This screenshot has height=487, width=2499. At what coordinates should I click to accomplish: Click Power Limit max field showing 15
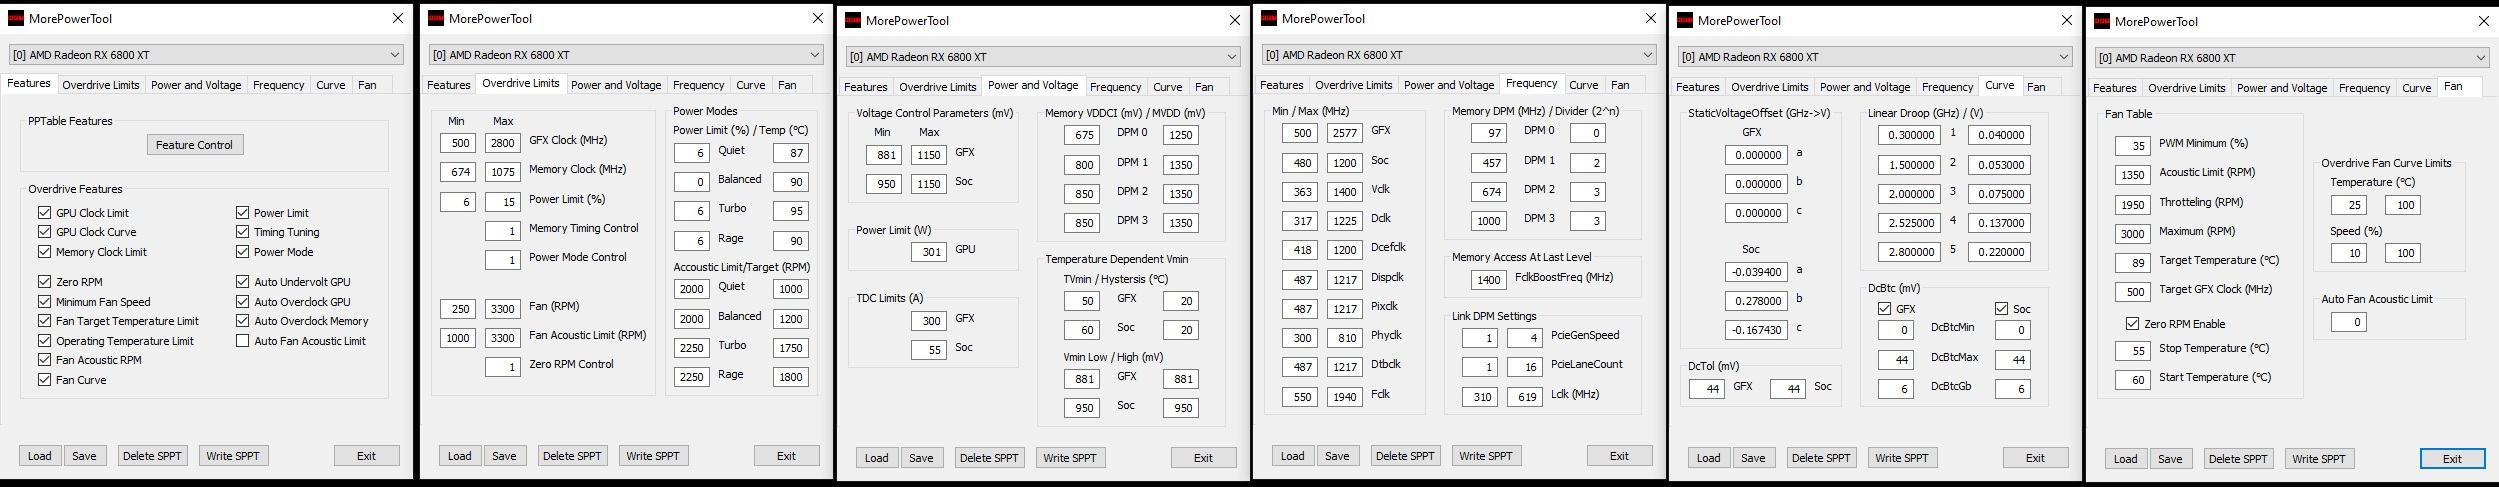tap(503, 202)
